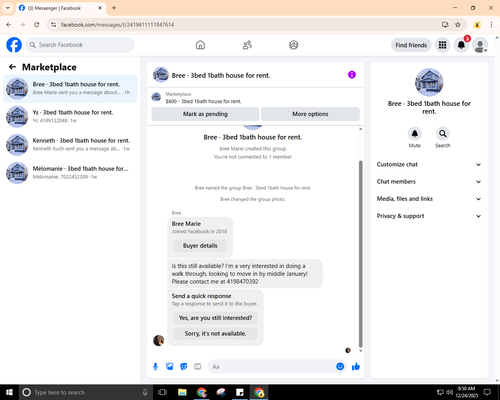The image size is (500, 400).
Task: Send 'Yes, are you still interested?' quick response
Action: (215, 318)
